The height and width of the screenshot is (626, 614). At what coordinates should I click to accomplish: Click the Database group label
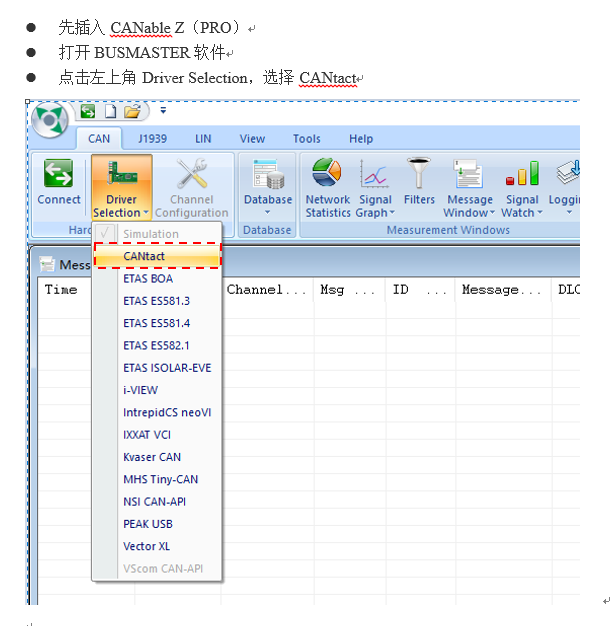tap(267, 230)
